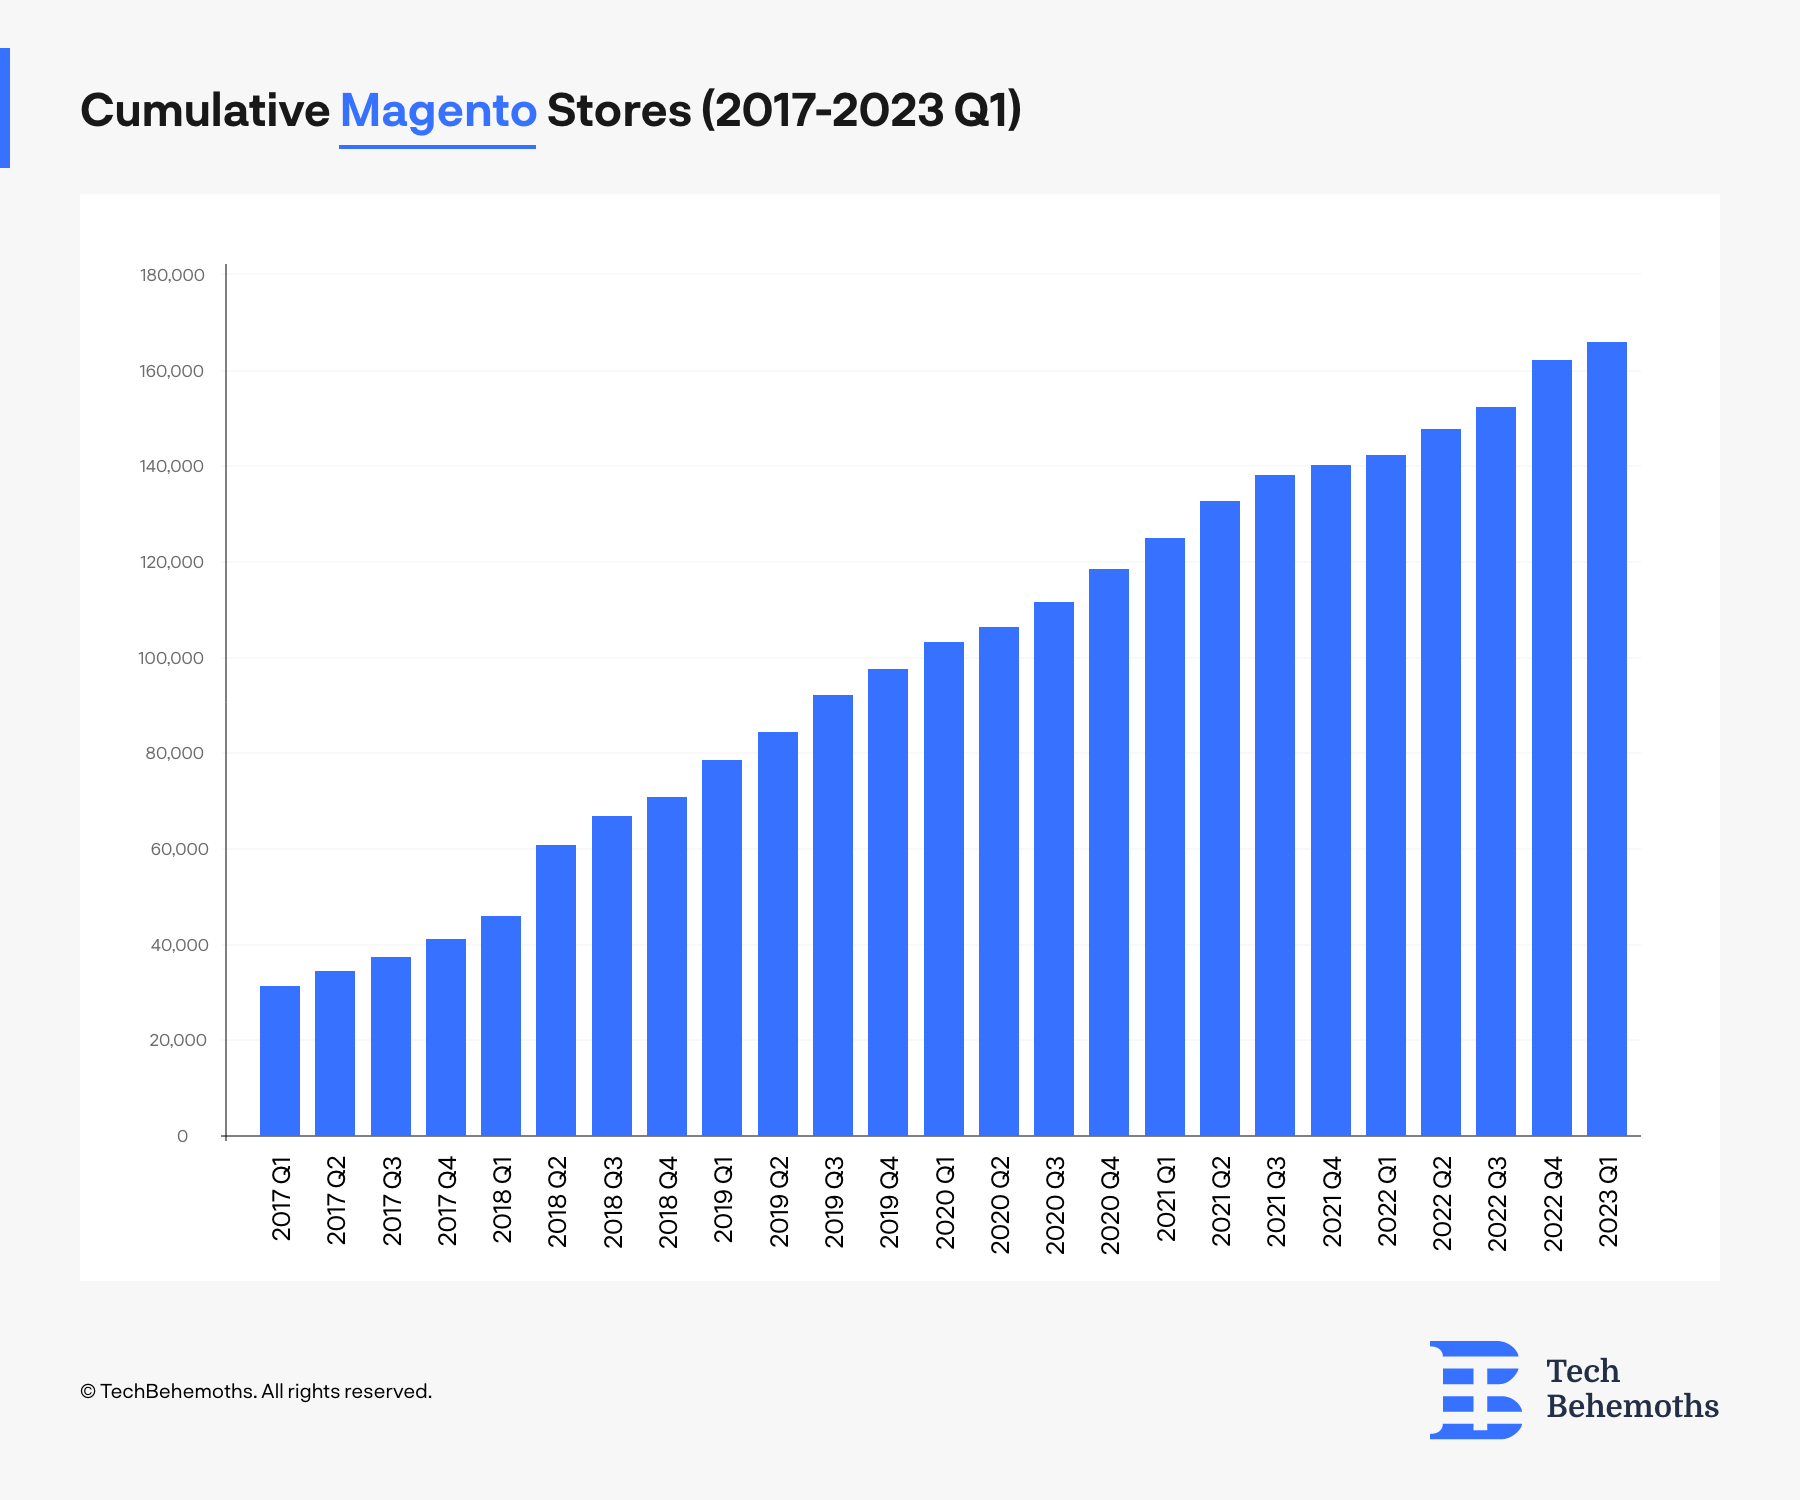Click the 2021 Q2 bar
The image size is (1800, 1500).
[x=1220, y=819]
